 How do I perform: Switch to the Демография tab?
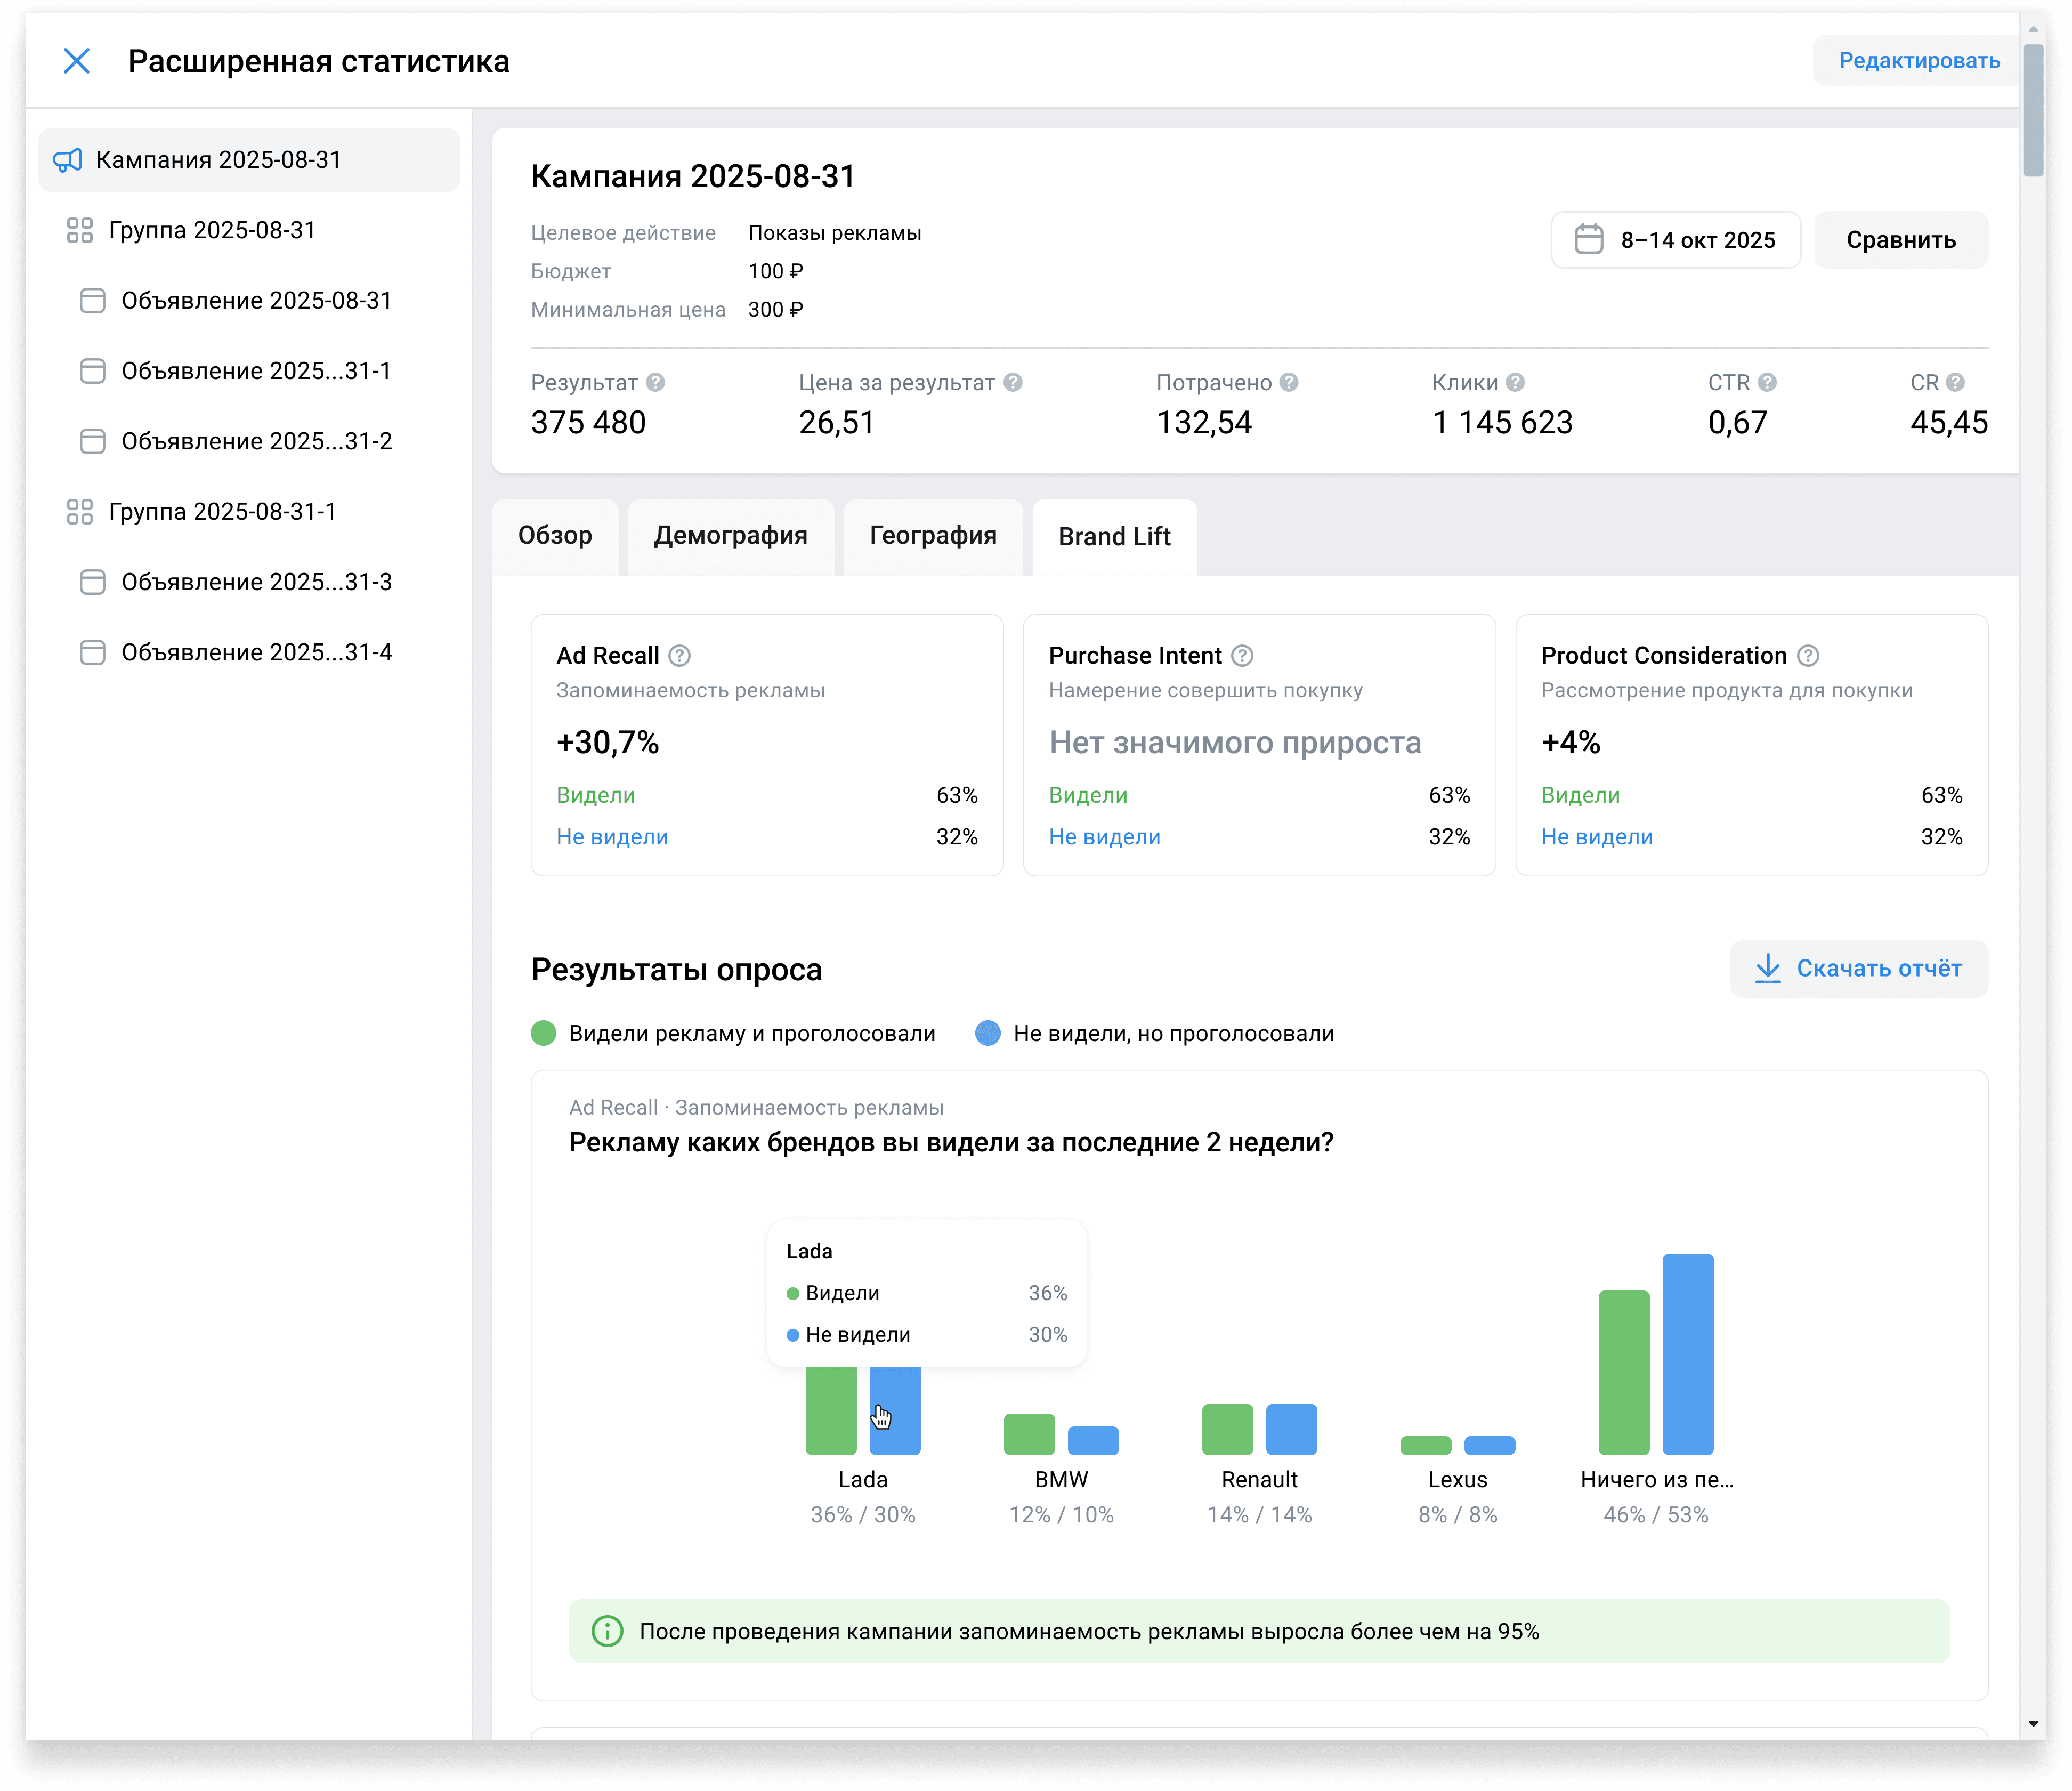tap(730, 536)
